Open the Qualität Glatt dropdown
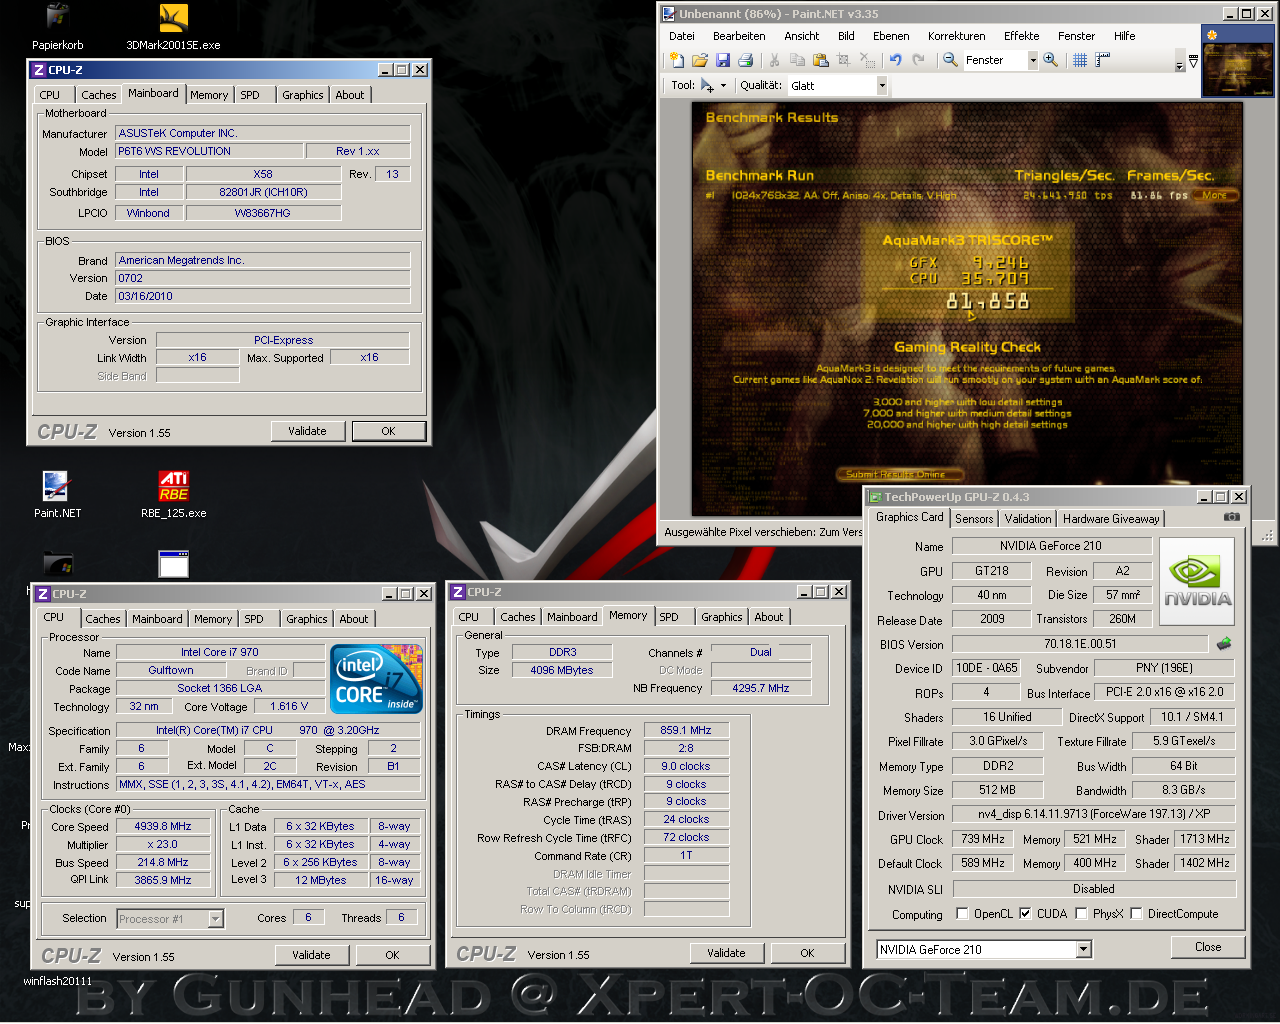1280x1024 pixels. coord(882,86)
